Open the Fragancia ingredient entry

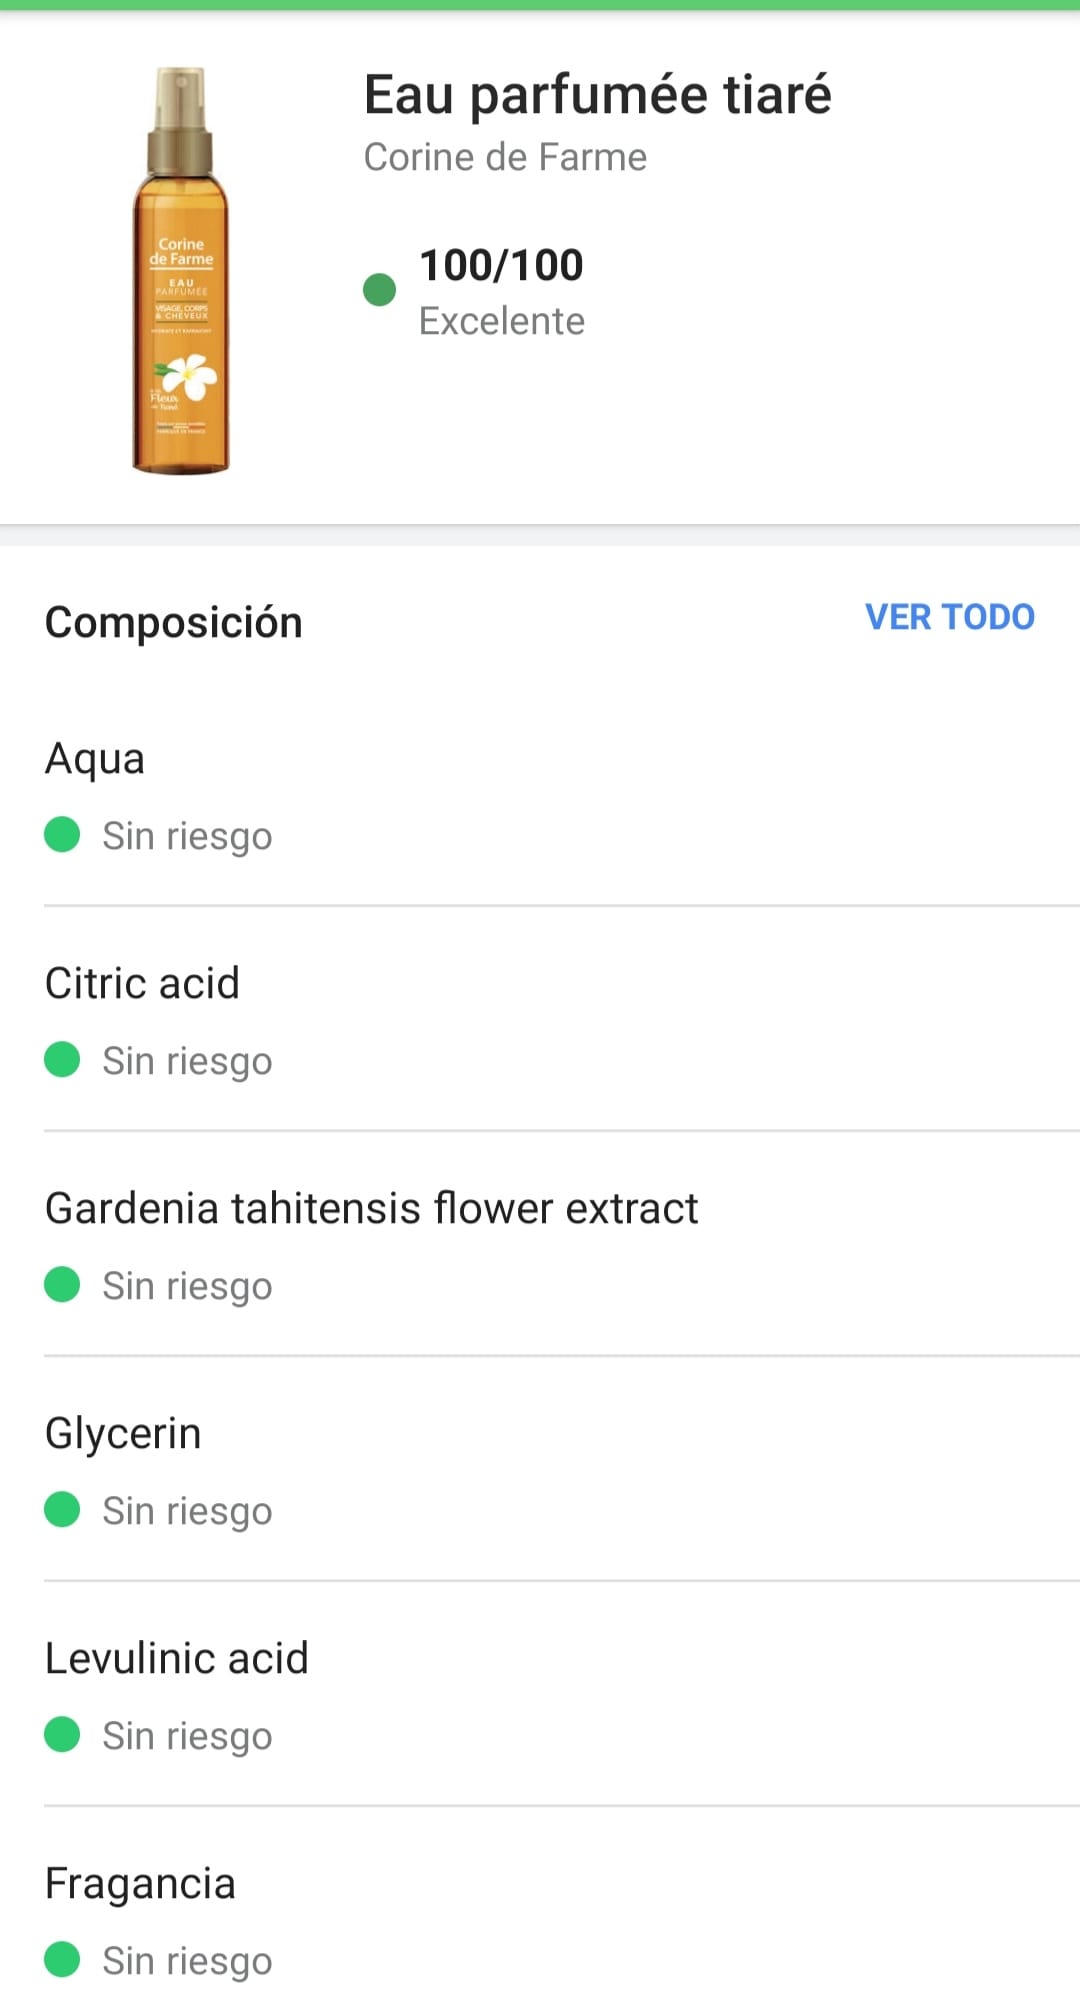pyautogui.click(x=140, y=1884)
